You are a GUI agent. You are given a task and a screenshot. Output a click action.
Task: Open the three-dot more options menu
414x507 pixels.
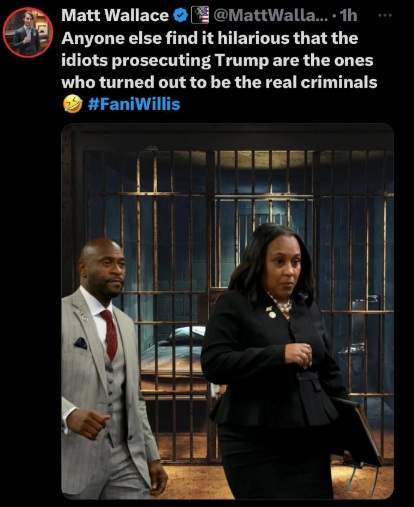[386, 15]
